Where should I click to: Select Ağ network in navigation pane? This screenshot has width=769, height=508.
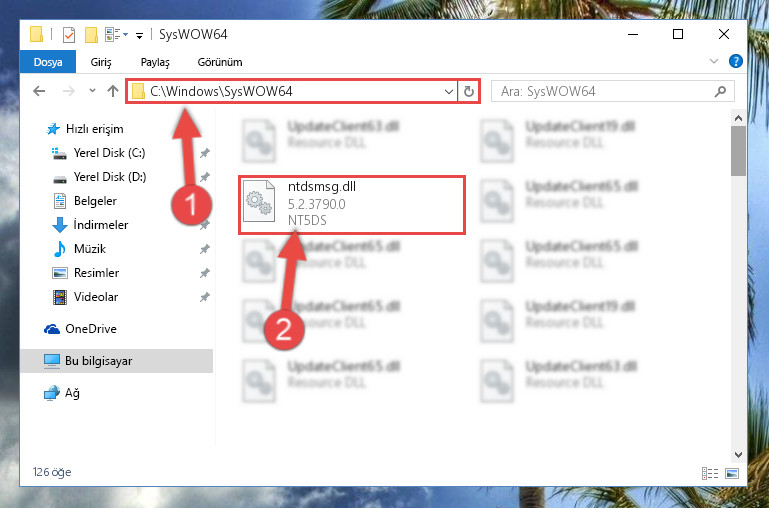(72, 393)
